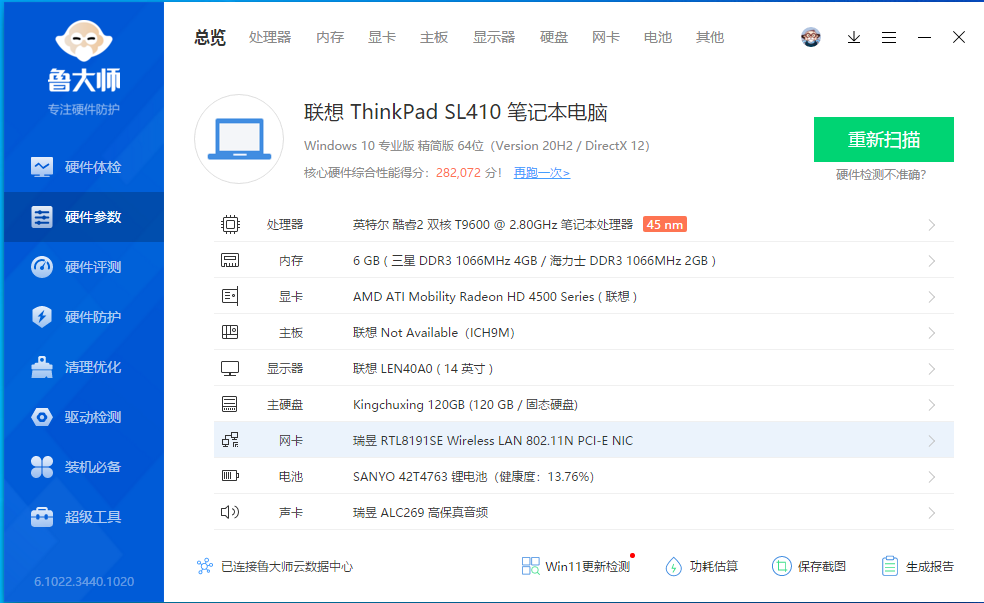Switch to 网卡 tab
Viewport: 984px width, 603px height.
click(606, 38)
